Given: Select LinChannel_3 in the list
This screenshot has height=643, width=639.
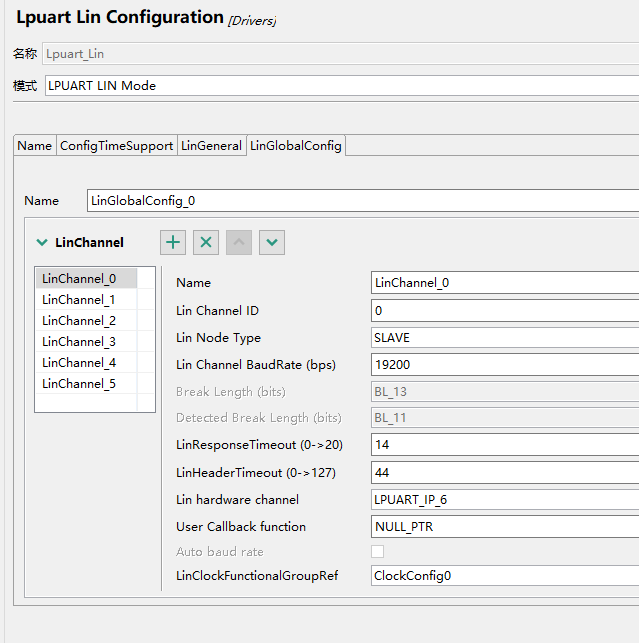Looking at the screenshot, I should [x=79, y=342].
